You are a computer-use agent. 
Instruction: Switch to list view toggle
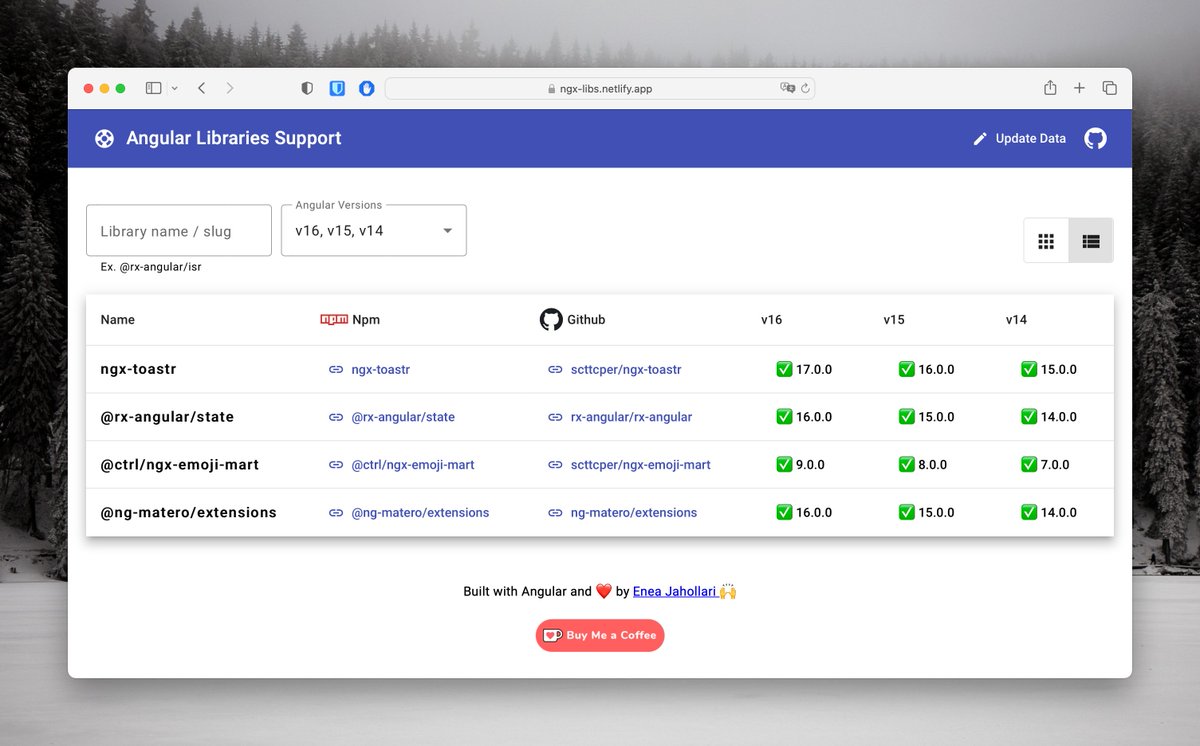click(x=1091, y=241)
